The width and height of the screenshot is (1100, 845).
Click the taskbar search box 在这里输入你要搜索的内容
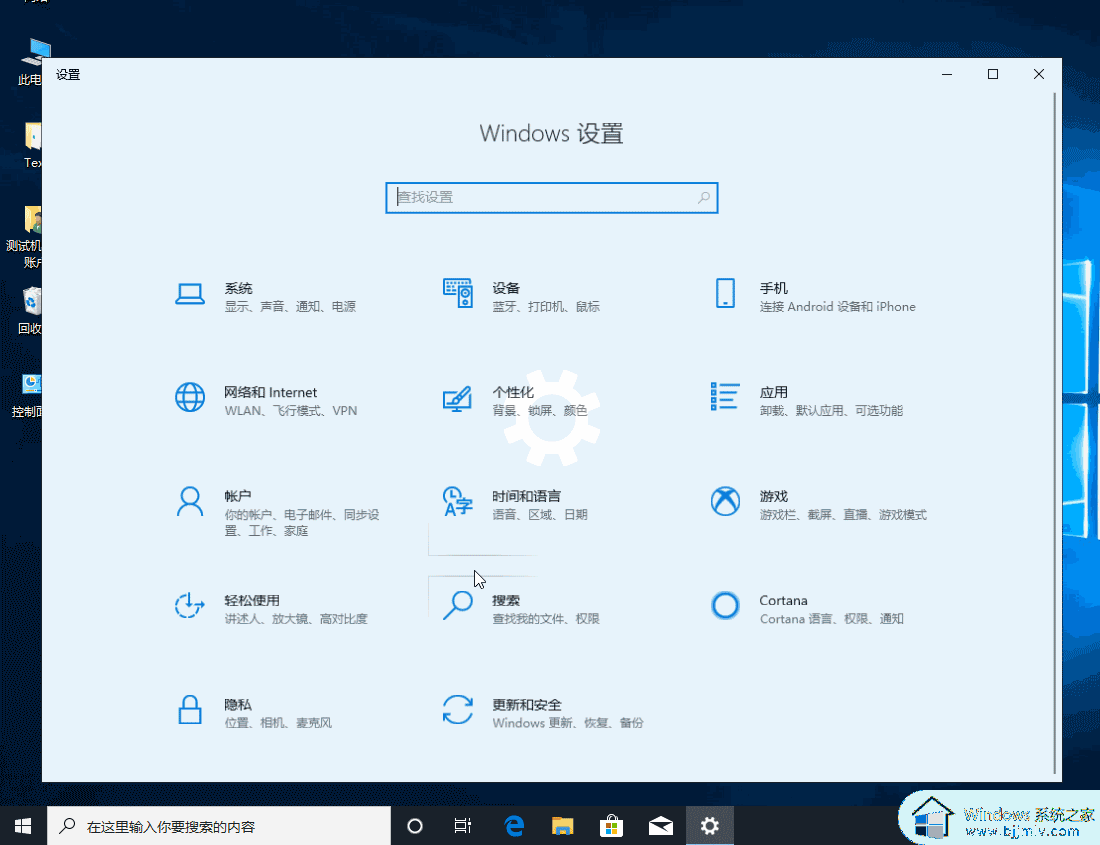[219, 826]
